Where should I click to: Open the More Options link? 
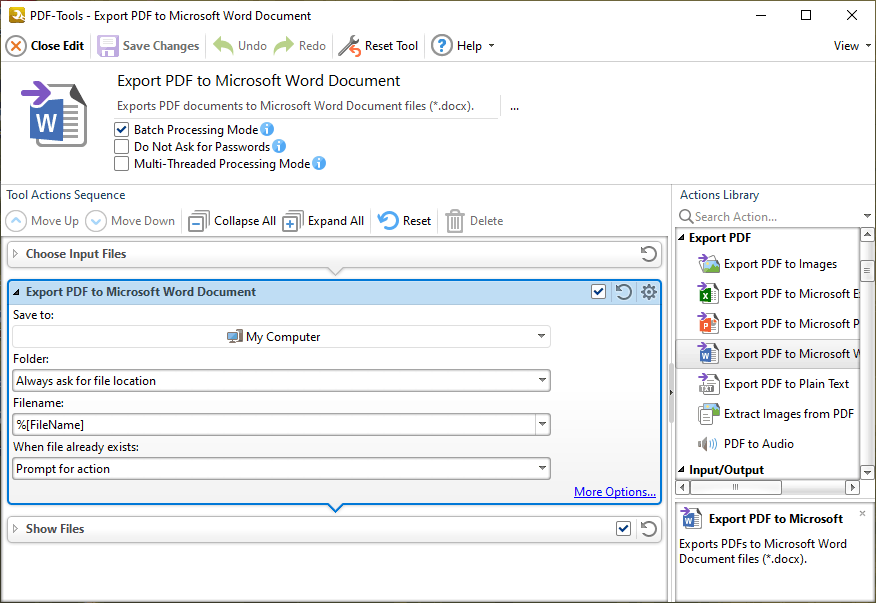click(614, 491)
